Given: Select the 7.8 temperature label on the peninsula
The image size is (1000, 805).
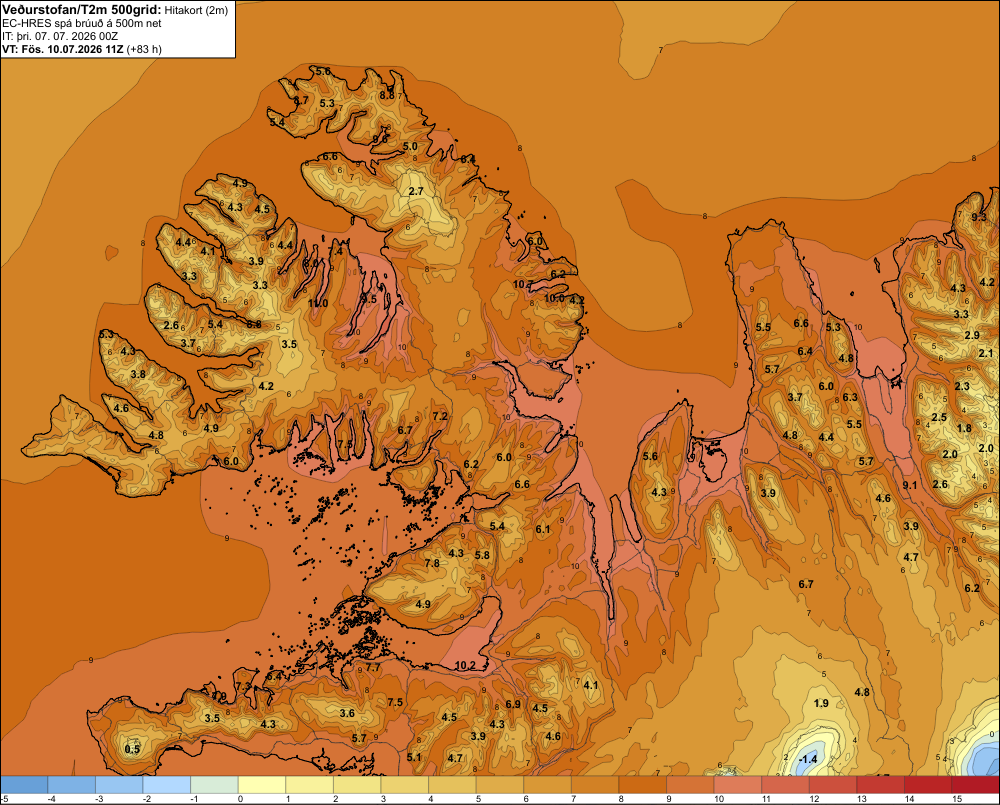Looking at the screenshot, I should click(x=432, y=563).
